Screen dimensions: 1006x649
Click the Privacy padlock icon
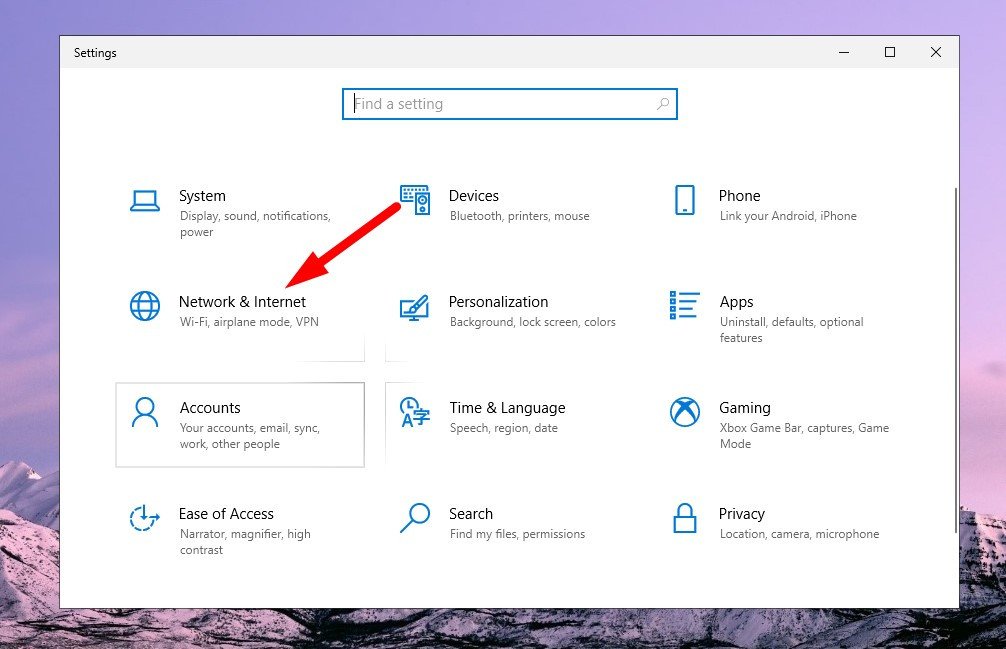(685, 518)
